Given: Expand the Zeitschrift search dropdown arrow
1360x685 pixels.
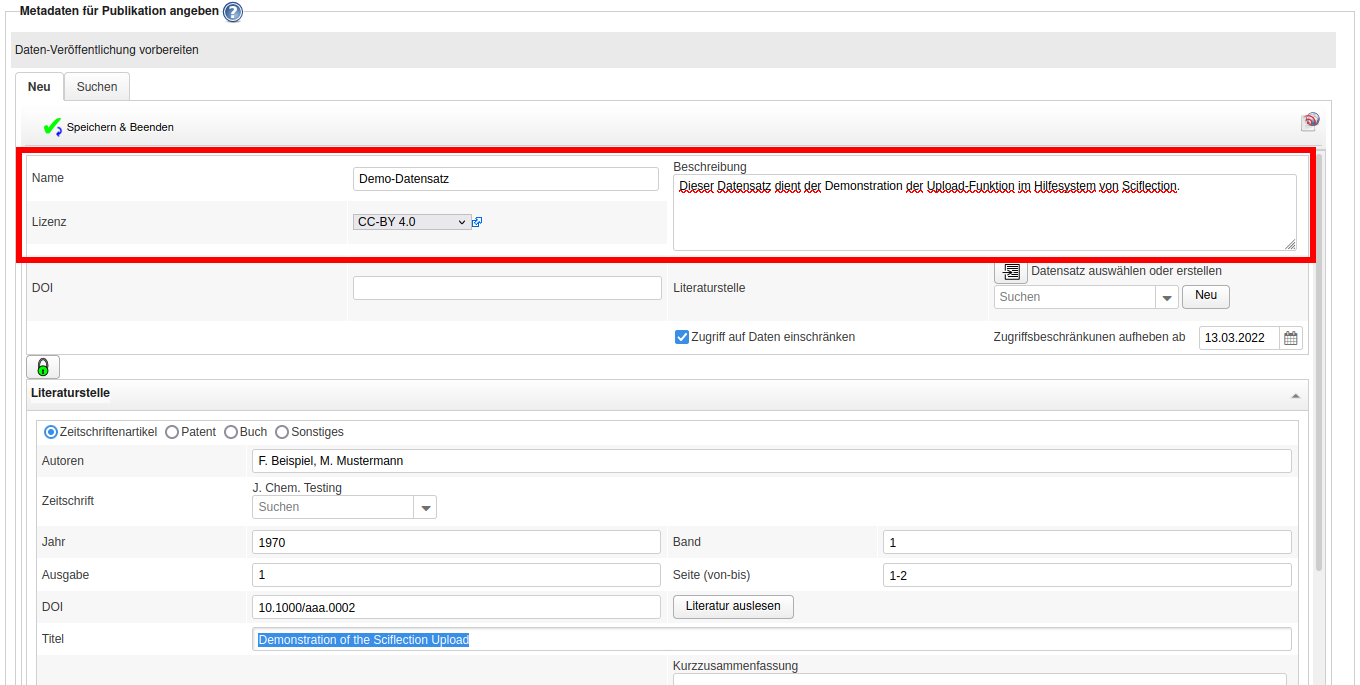Looking at the screenshot, I should click(426, 508).
